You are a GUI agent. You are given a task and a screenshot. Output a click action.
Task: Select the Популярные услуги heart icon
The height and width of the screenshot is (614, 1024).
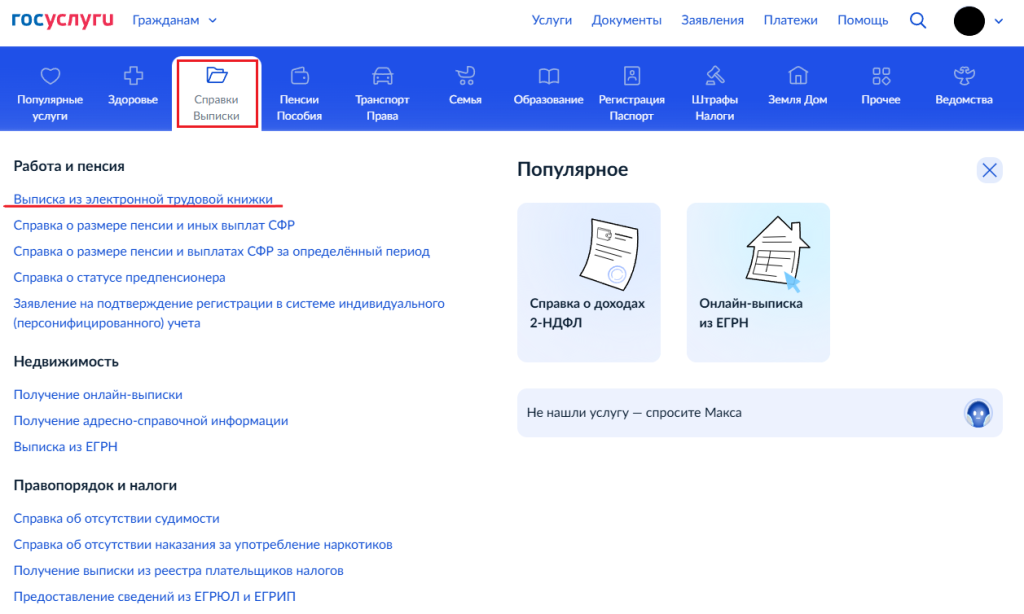click(50, 76)
